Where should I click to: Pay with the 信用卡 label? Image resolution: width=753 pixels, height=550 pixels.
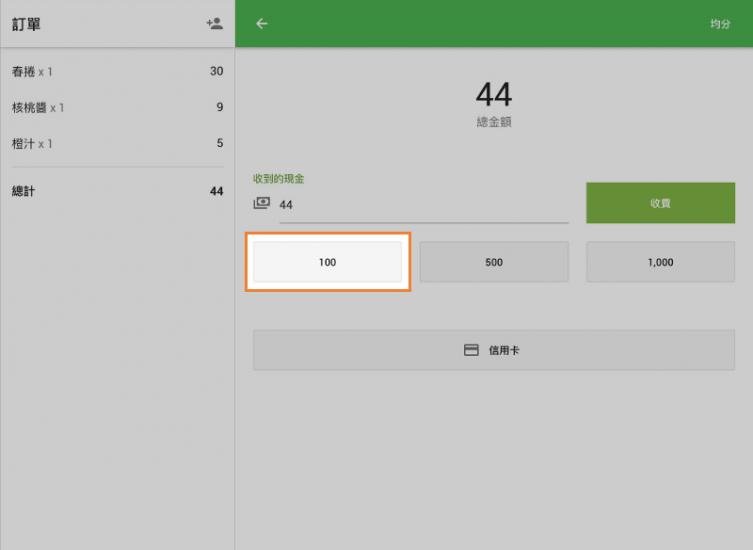tap(504, 351)
